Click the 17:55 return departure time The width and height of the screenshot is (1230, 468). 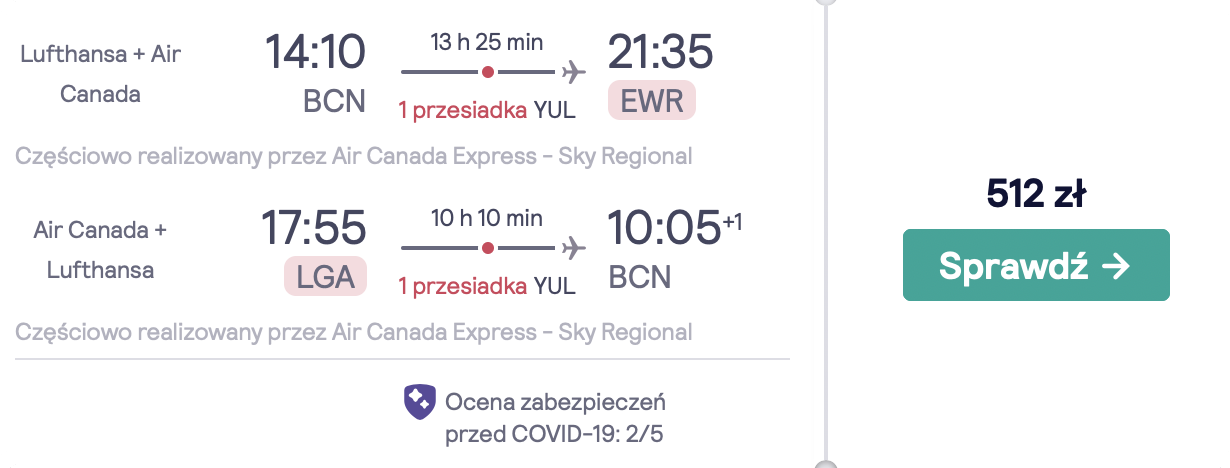point(314,227)
